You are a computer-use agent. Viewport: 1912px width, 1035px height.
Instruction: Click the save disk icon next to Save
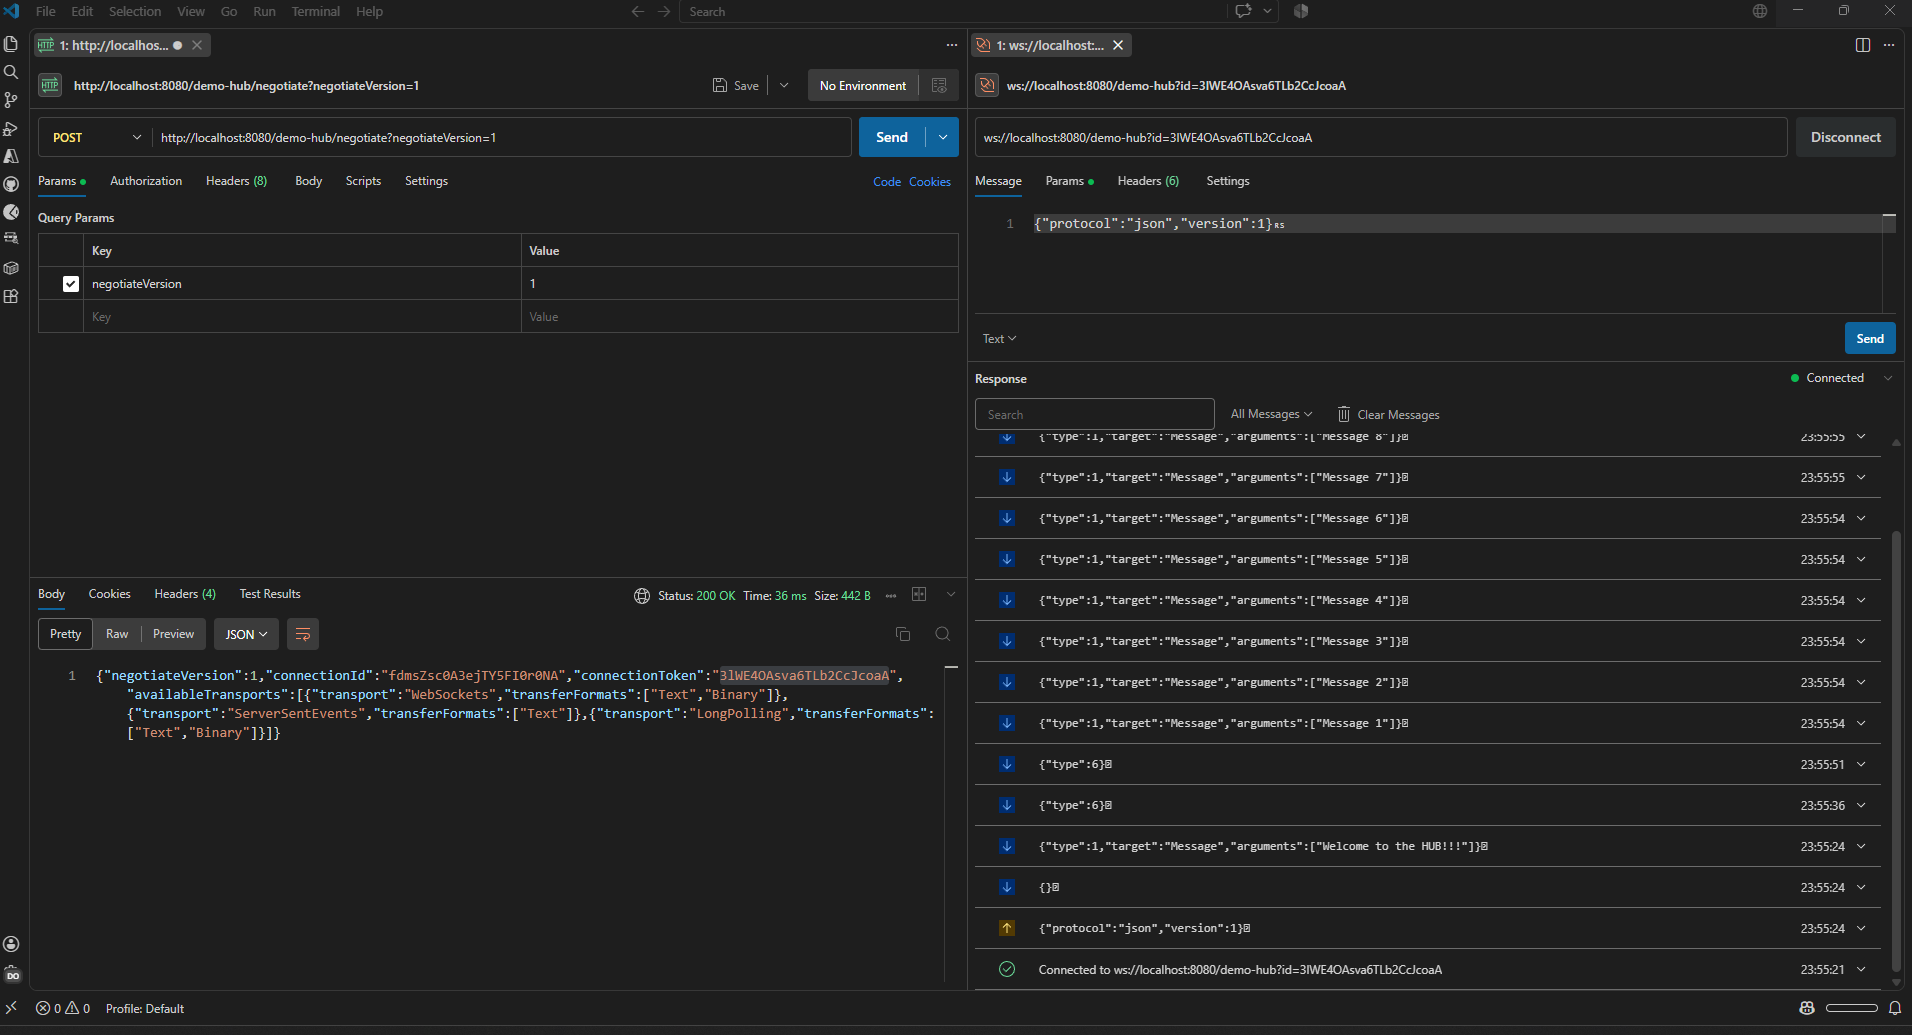[x=720, y=85]
